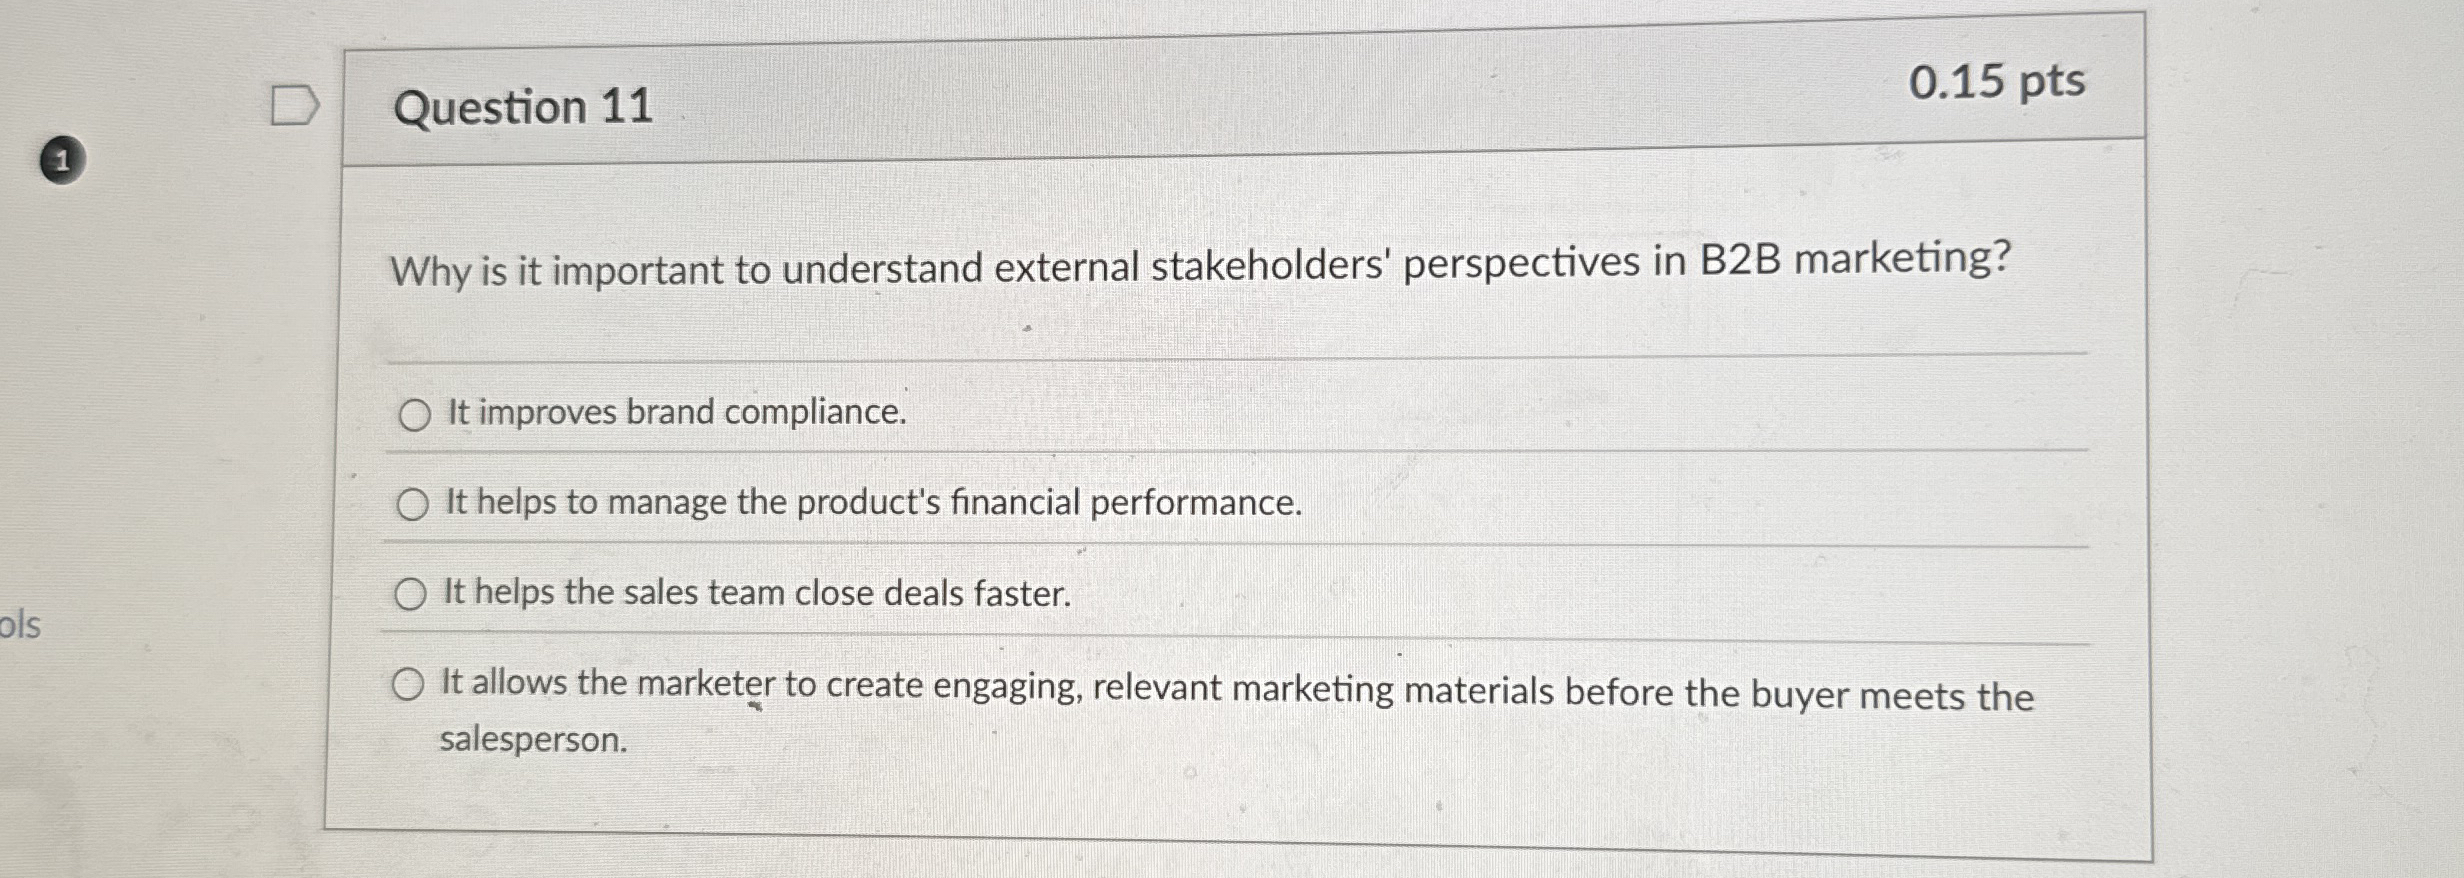Select "It helps to manage the product's financial performance."
This screenshot has width=2464, height=878.
pyautogui.click(x=413, y=506)
